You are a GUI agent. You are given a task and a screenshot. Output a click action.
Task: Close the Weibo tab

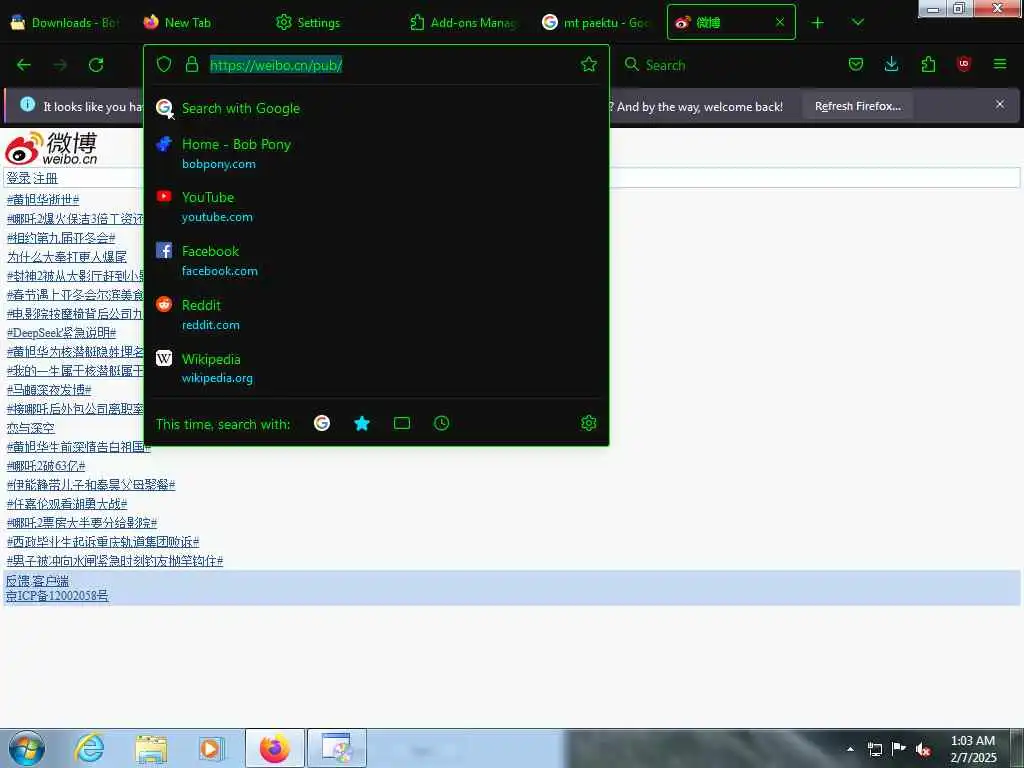tap(780, 22)
